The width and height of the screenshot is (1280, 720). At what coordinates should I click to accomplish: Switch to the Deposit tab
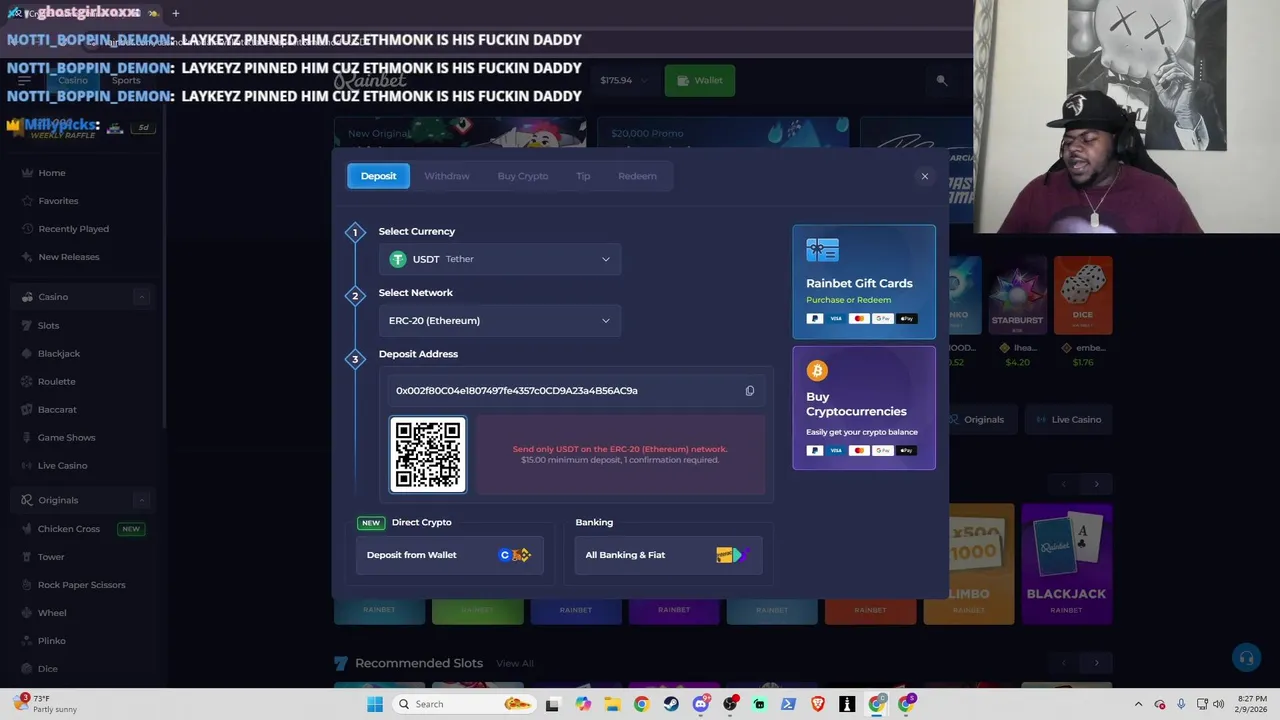tap(378, 176)
